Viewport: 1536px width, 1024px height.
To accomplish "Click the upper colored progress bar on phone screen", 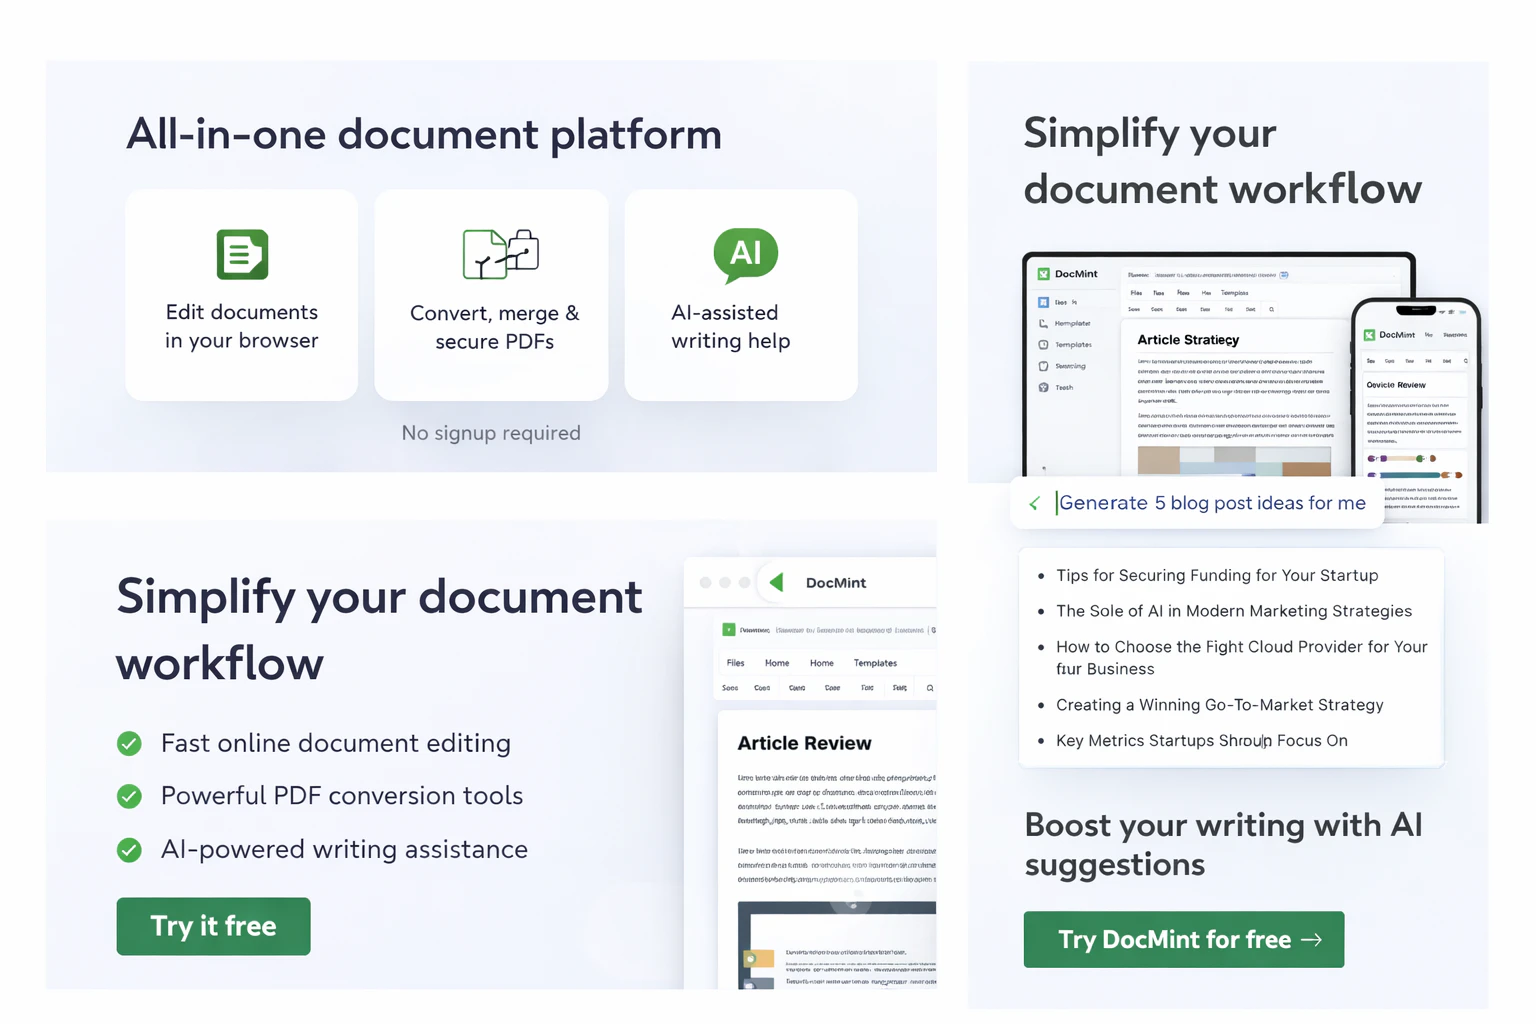I will pos(1401,458).
